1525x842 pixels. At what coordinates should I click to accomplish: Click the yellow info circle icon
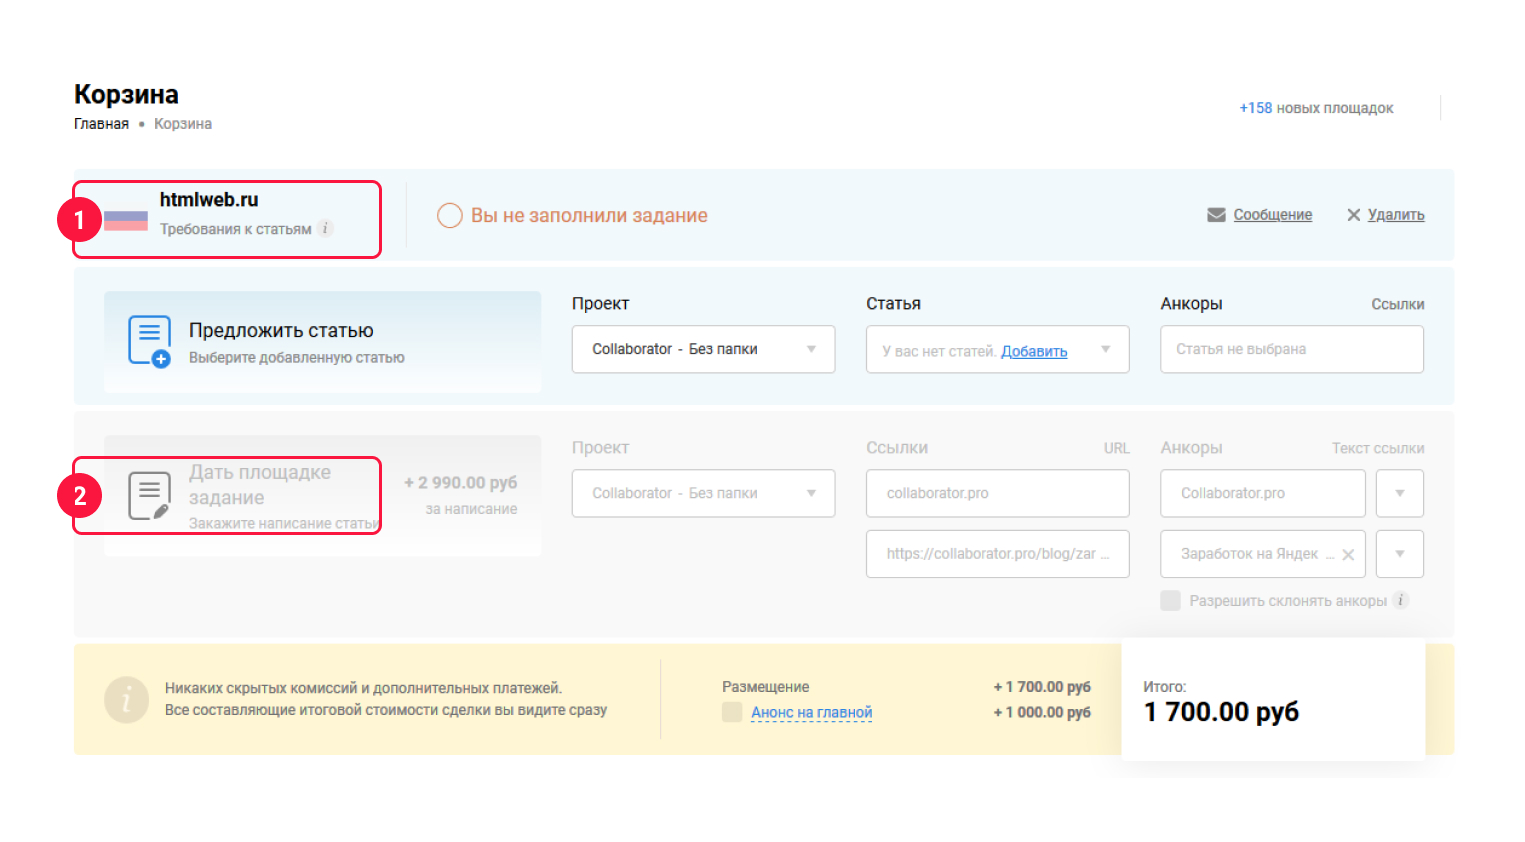pos(126,700)
